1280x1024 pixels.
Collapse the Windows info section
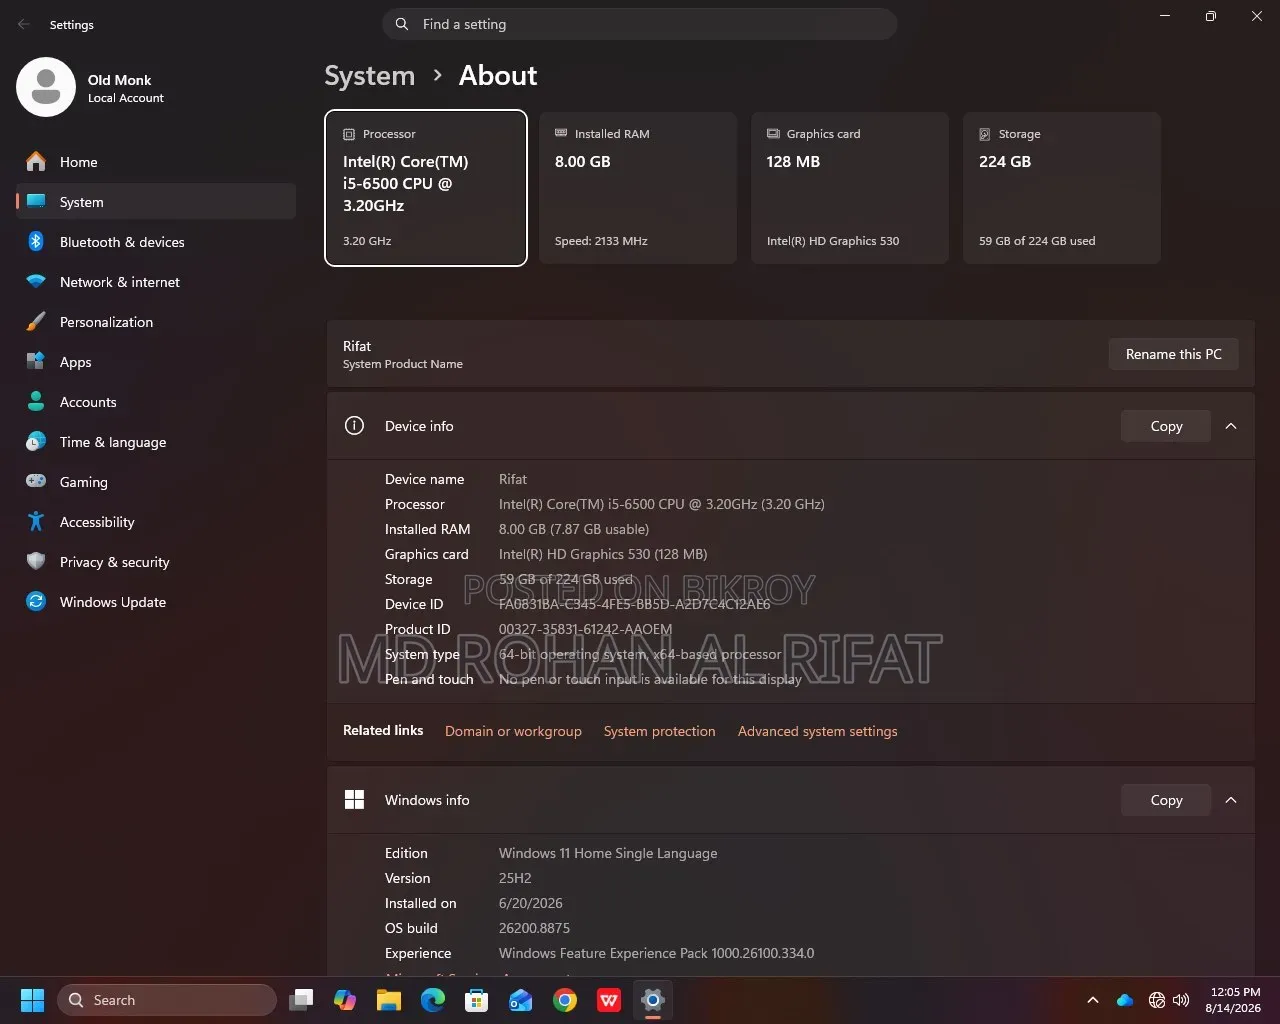coord(1231,800)
